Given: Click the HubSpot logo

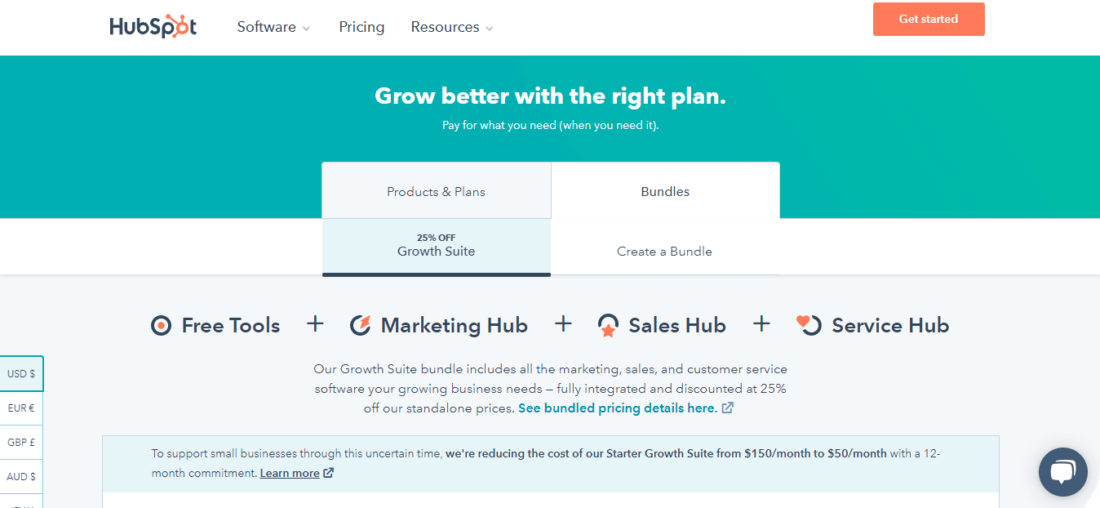Looking at the screenshot, I should pyautogui.click(x=153, y=27).
